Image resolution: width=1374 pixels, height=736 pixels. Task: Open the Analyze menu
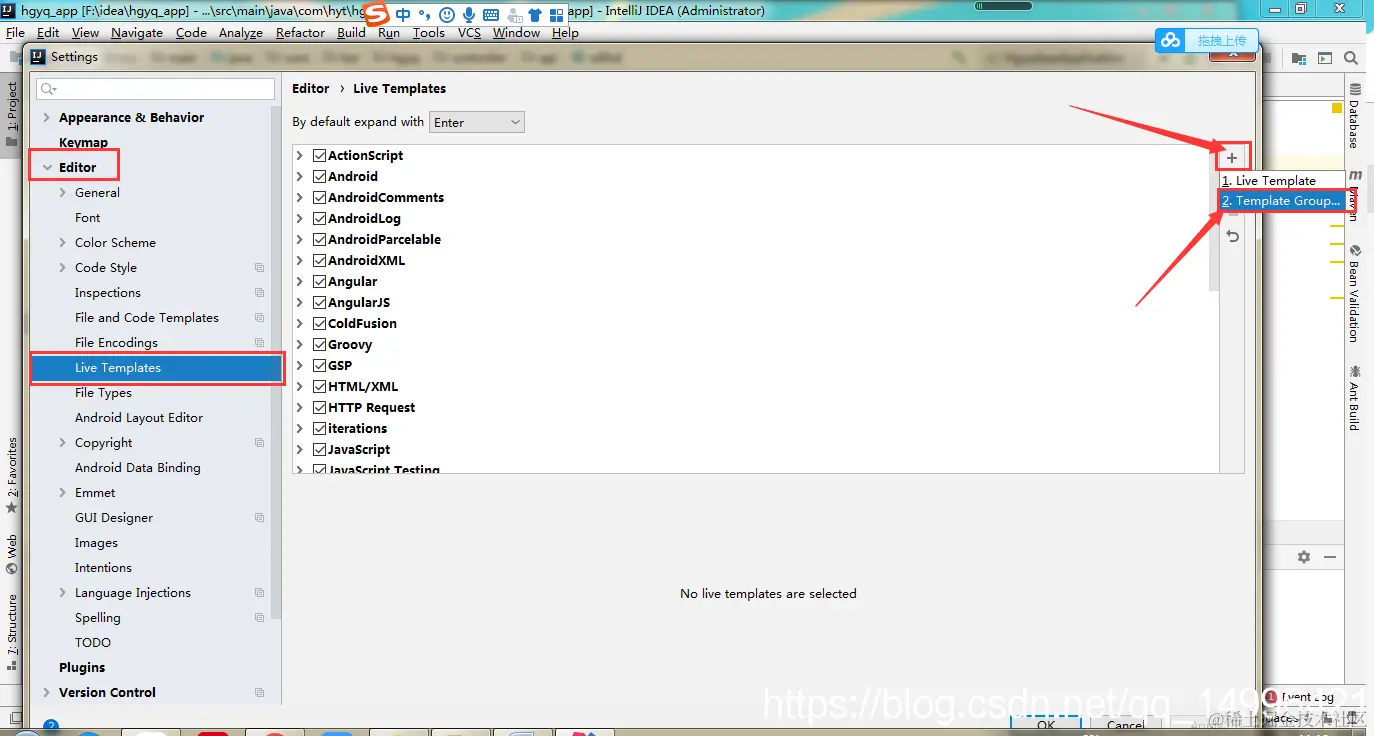240,32
